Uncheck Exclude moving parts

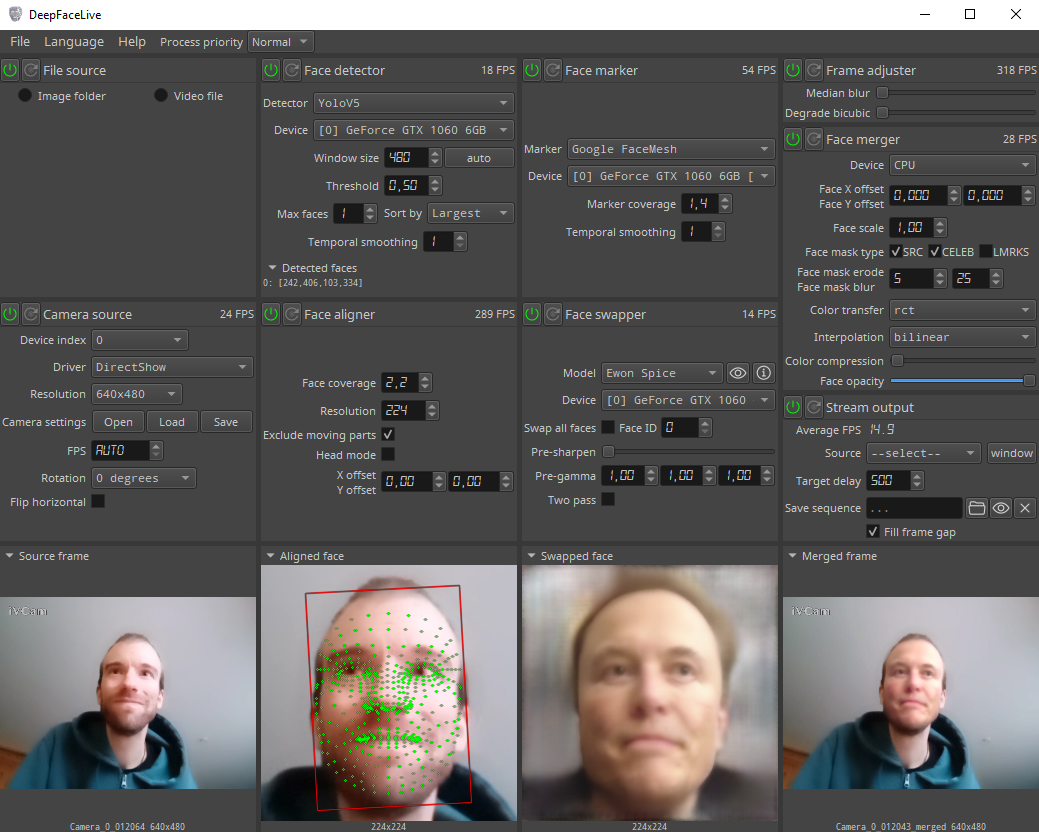[x=389, y=434]
